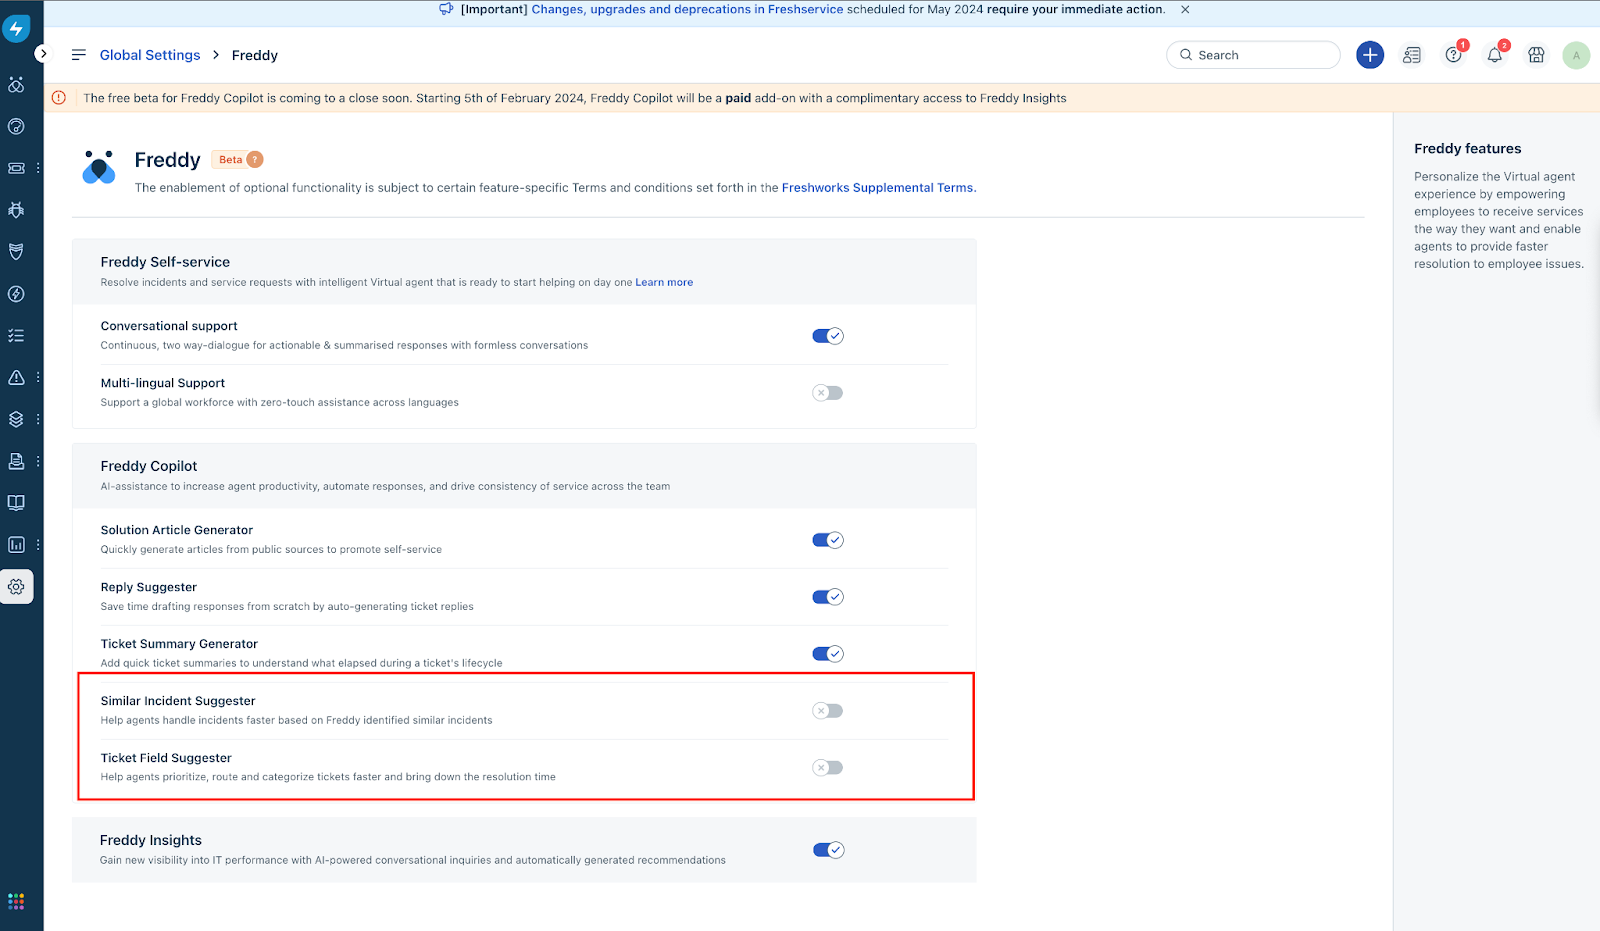Screen dimensions: 1600x931
Task: Open the 'Changes, upgrades and deprecations' banner link
Action: point(688,9)
